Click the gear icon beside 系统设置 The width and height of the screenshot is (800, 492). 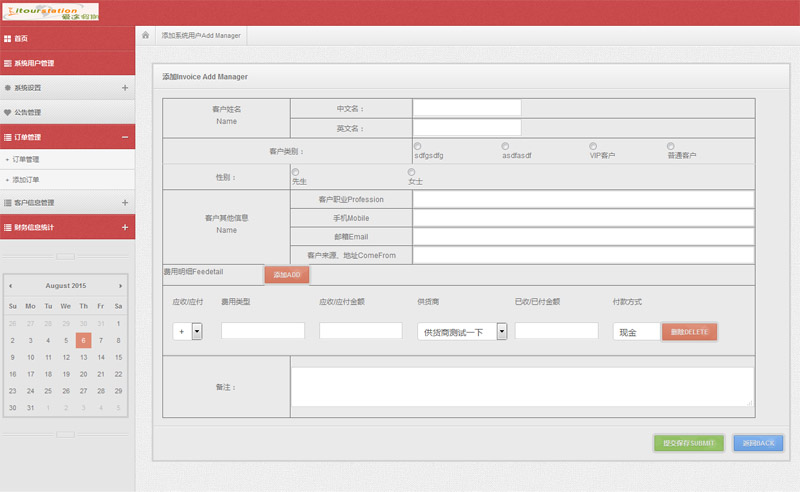(x=8, y=88)
